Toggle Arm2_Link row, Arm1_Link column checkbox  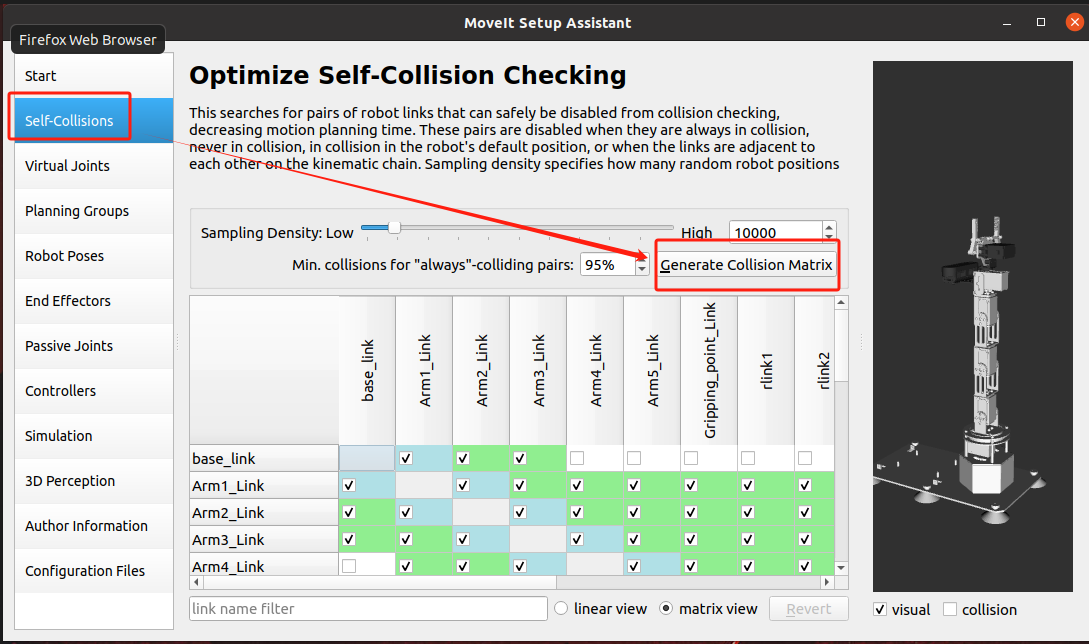point(406,513)
